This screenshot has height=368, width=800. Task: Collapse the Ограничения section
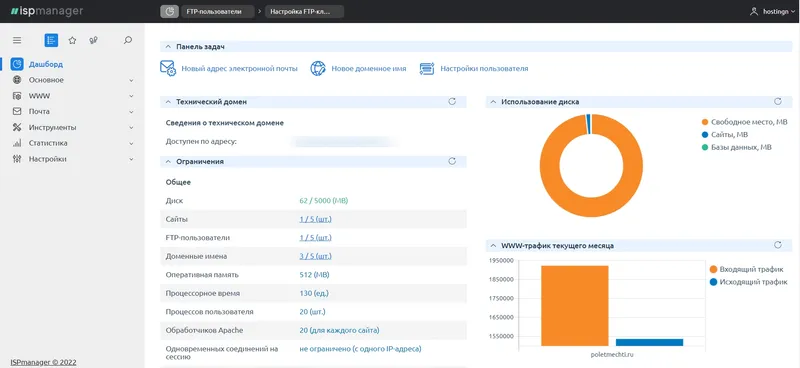168,161
